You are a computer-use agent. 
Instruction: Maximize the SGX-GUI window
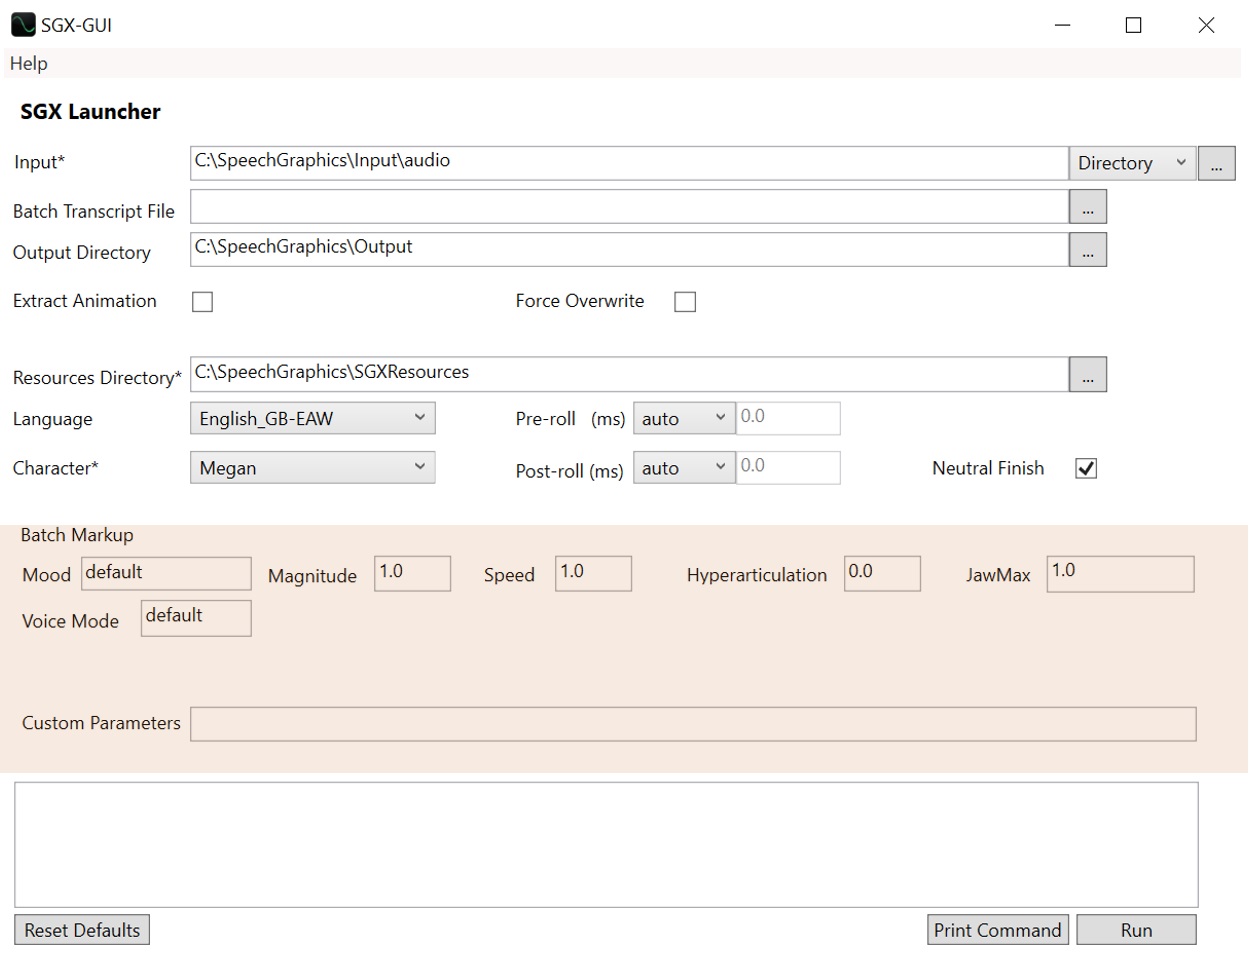click(1133, 25)
